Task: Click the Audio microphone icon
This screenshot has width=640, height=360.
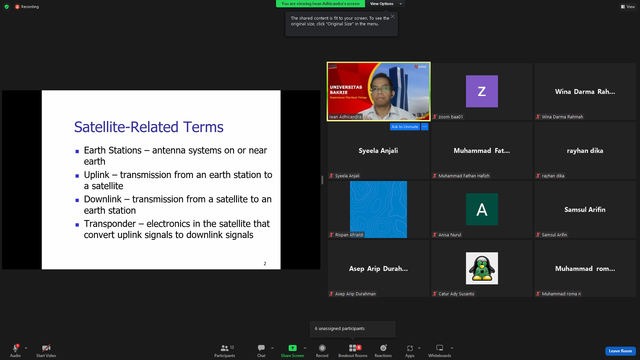Action: 16,348
